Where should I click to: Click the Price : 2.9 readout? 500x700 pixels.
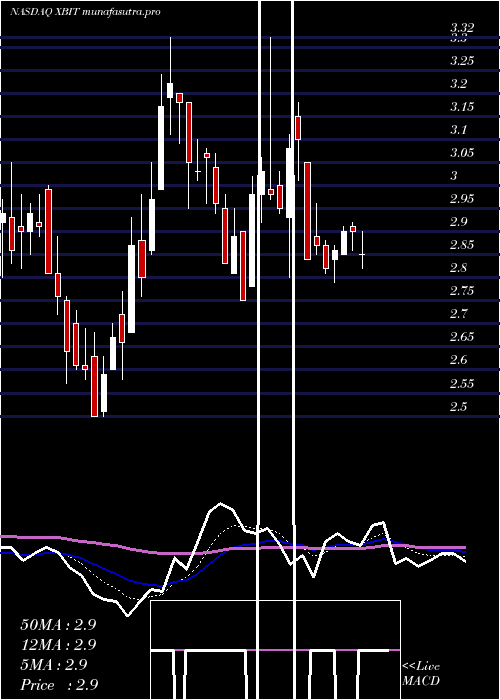[59, 685]
